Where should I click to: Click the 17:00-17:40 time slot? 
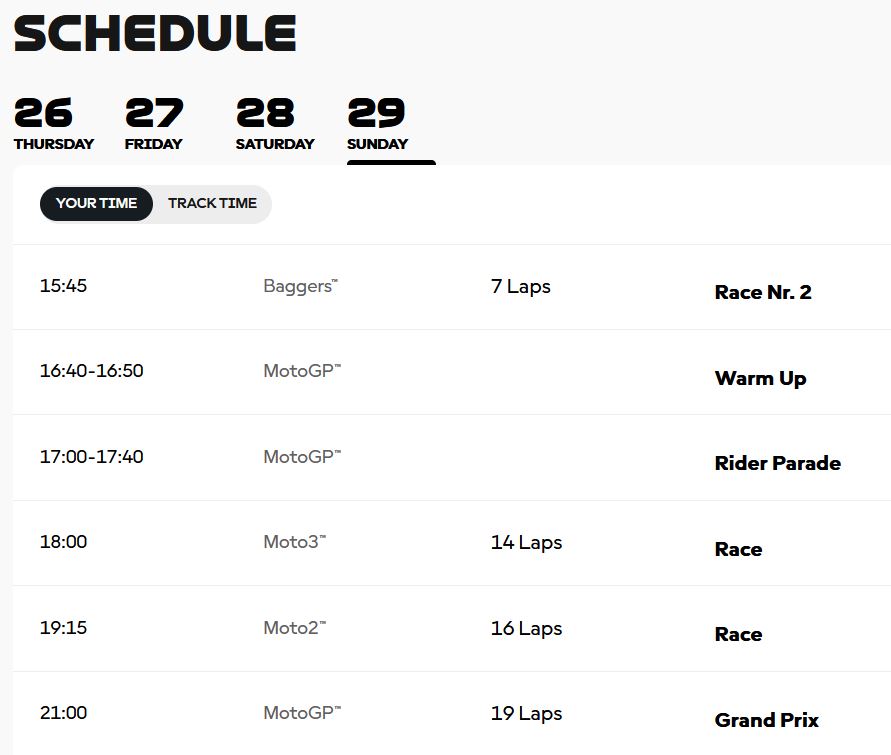(x=91, y=457)
